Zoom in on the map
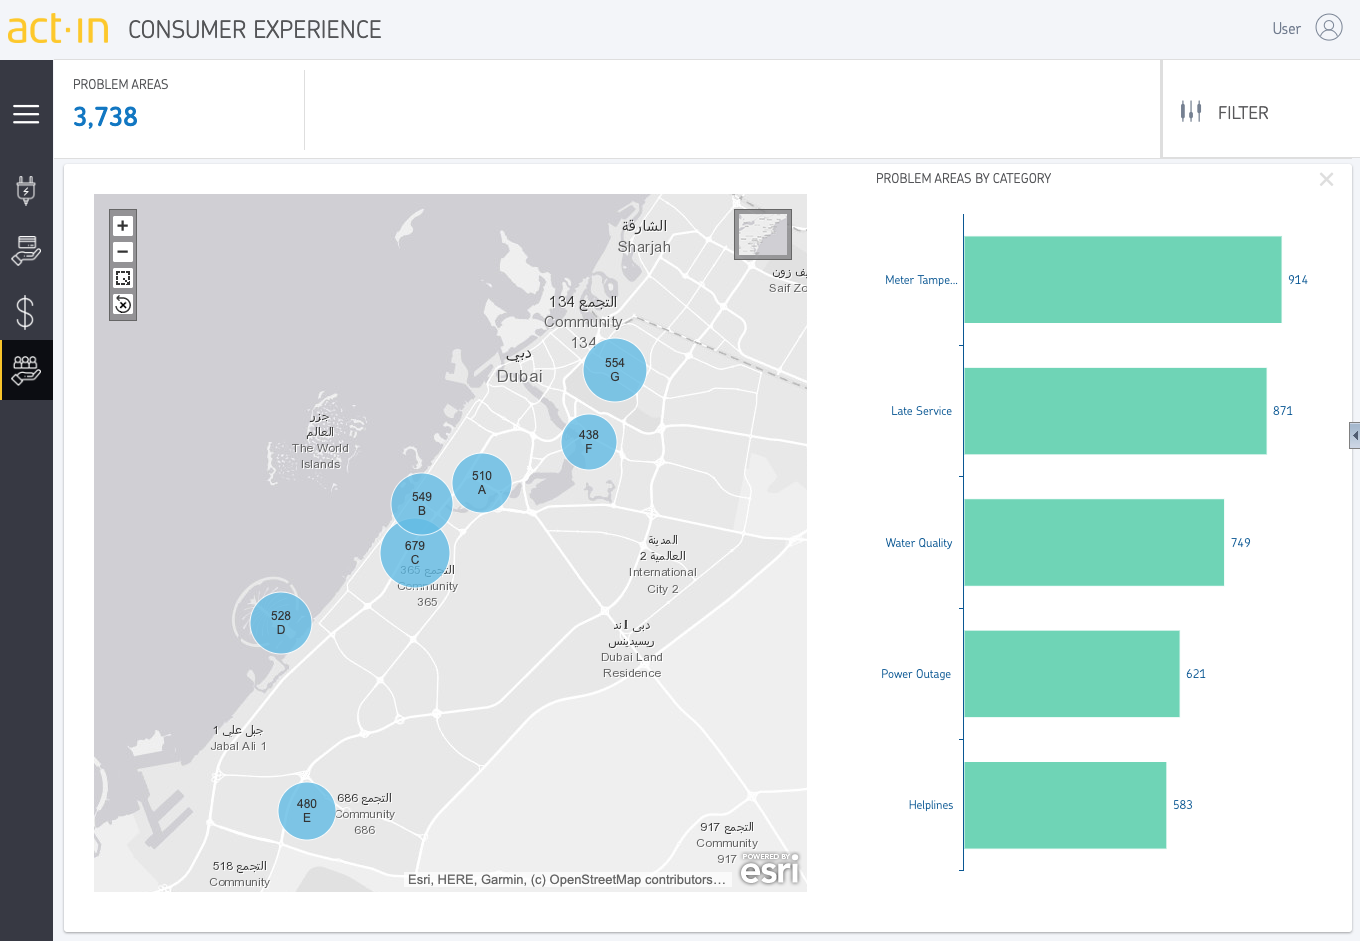Image resolution: width=1360 pixels, height=941 pixels. tap(123, 226)
